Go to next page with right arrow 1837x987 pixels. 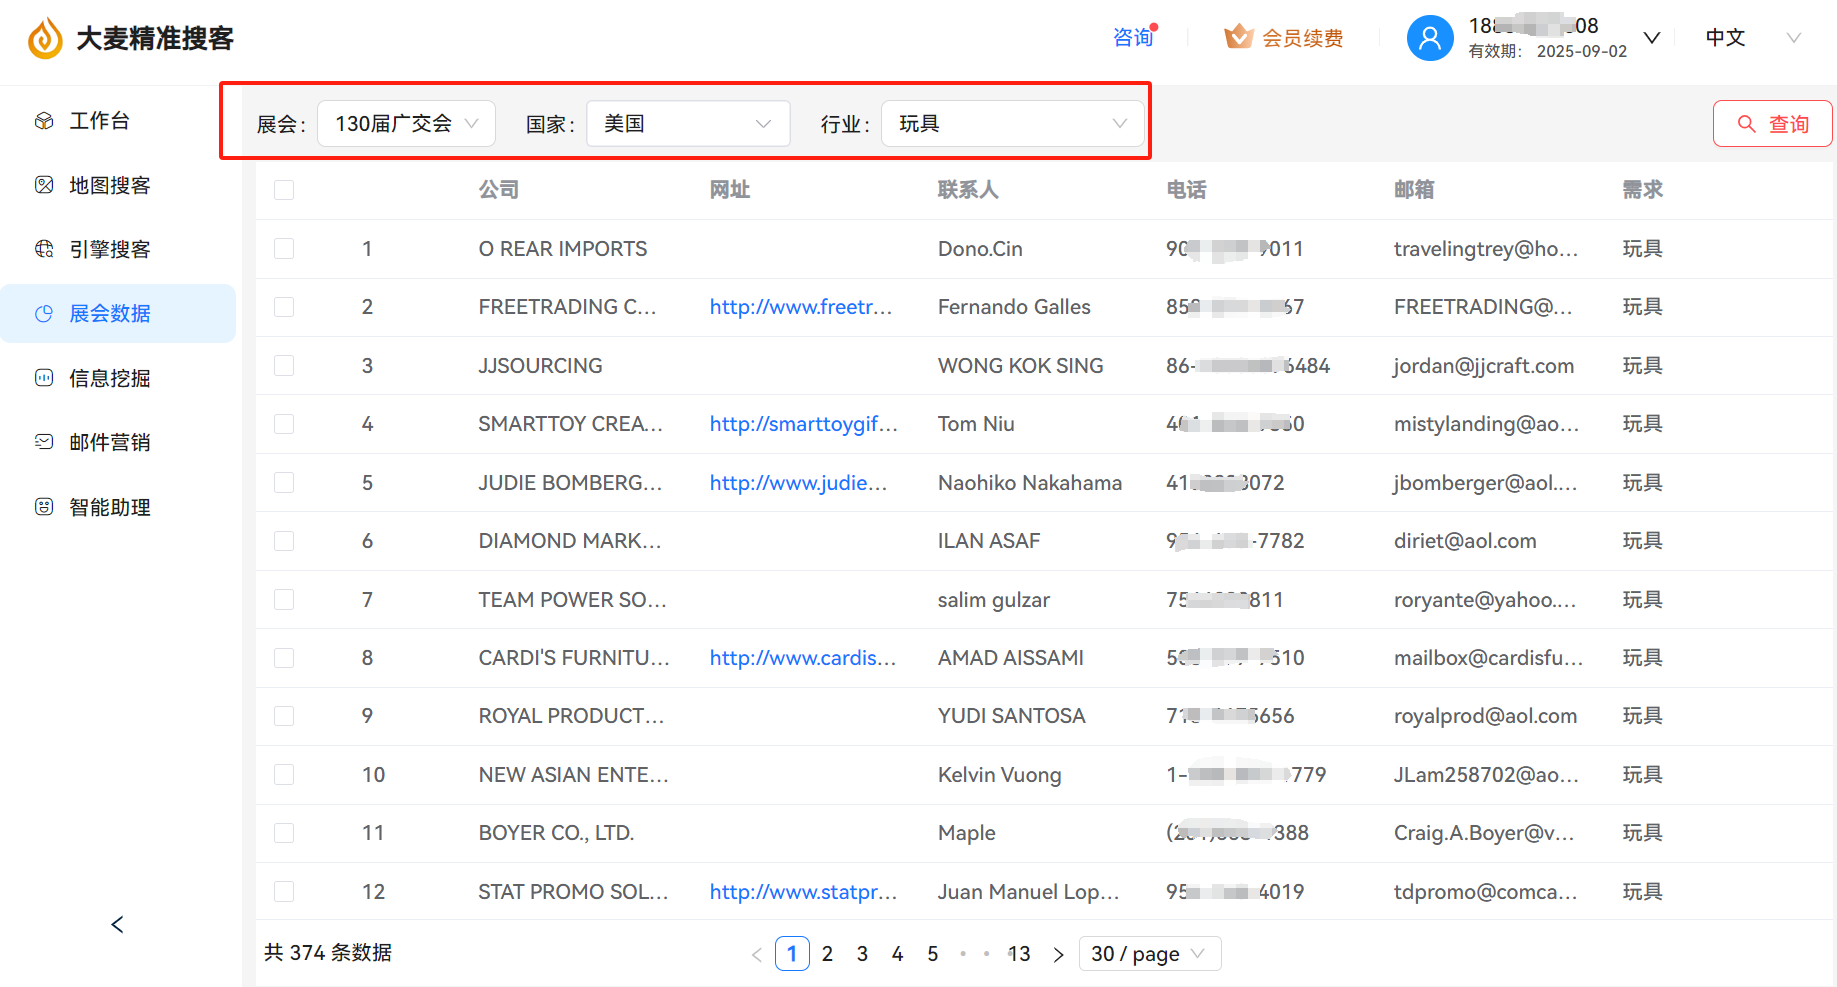coord(1058,954)
